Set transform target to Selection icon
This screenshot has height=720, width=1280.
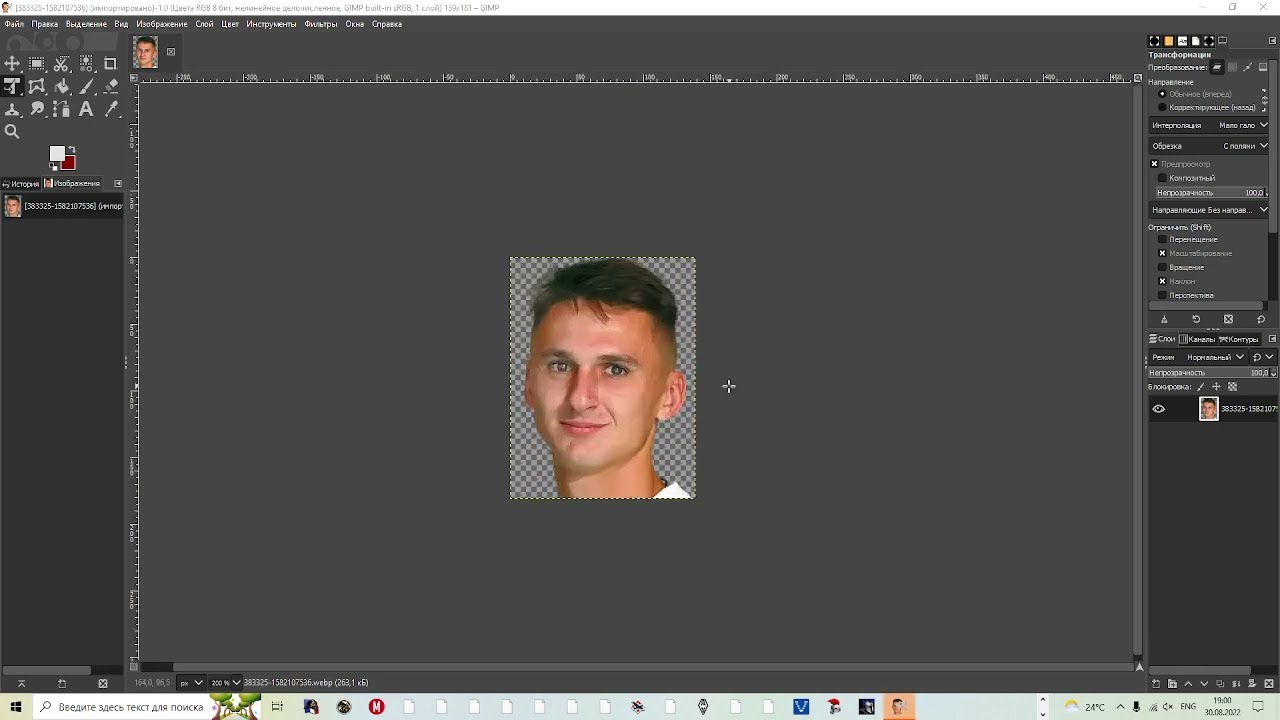[1232, 67]
